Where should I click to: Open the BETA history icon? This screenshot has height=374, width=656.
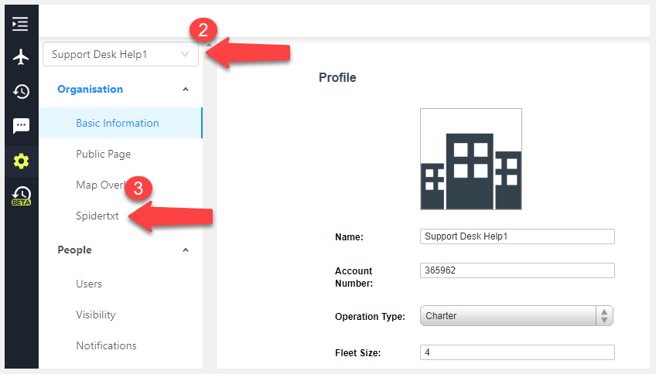[21, 196]
